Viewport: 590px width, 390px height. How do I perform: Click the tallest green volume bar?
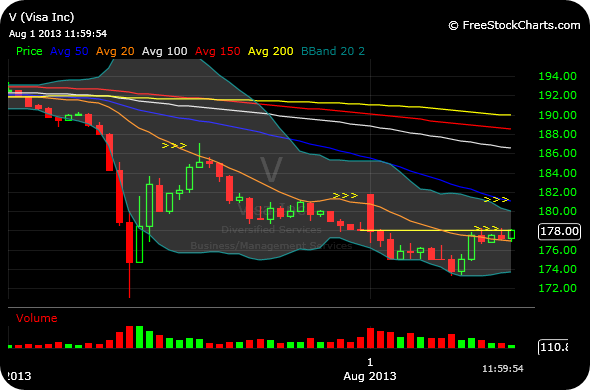click(x=139, y=337)
